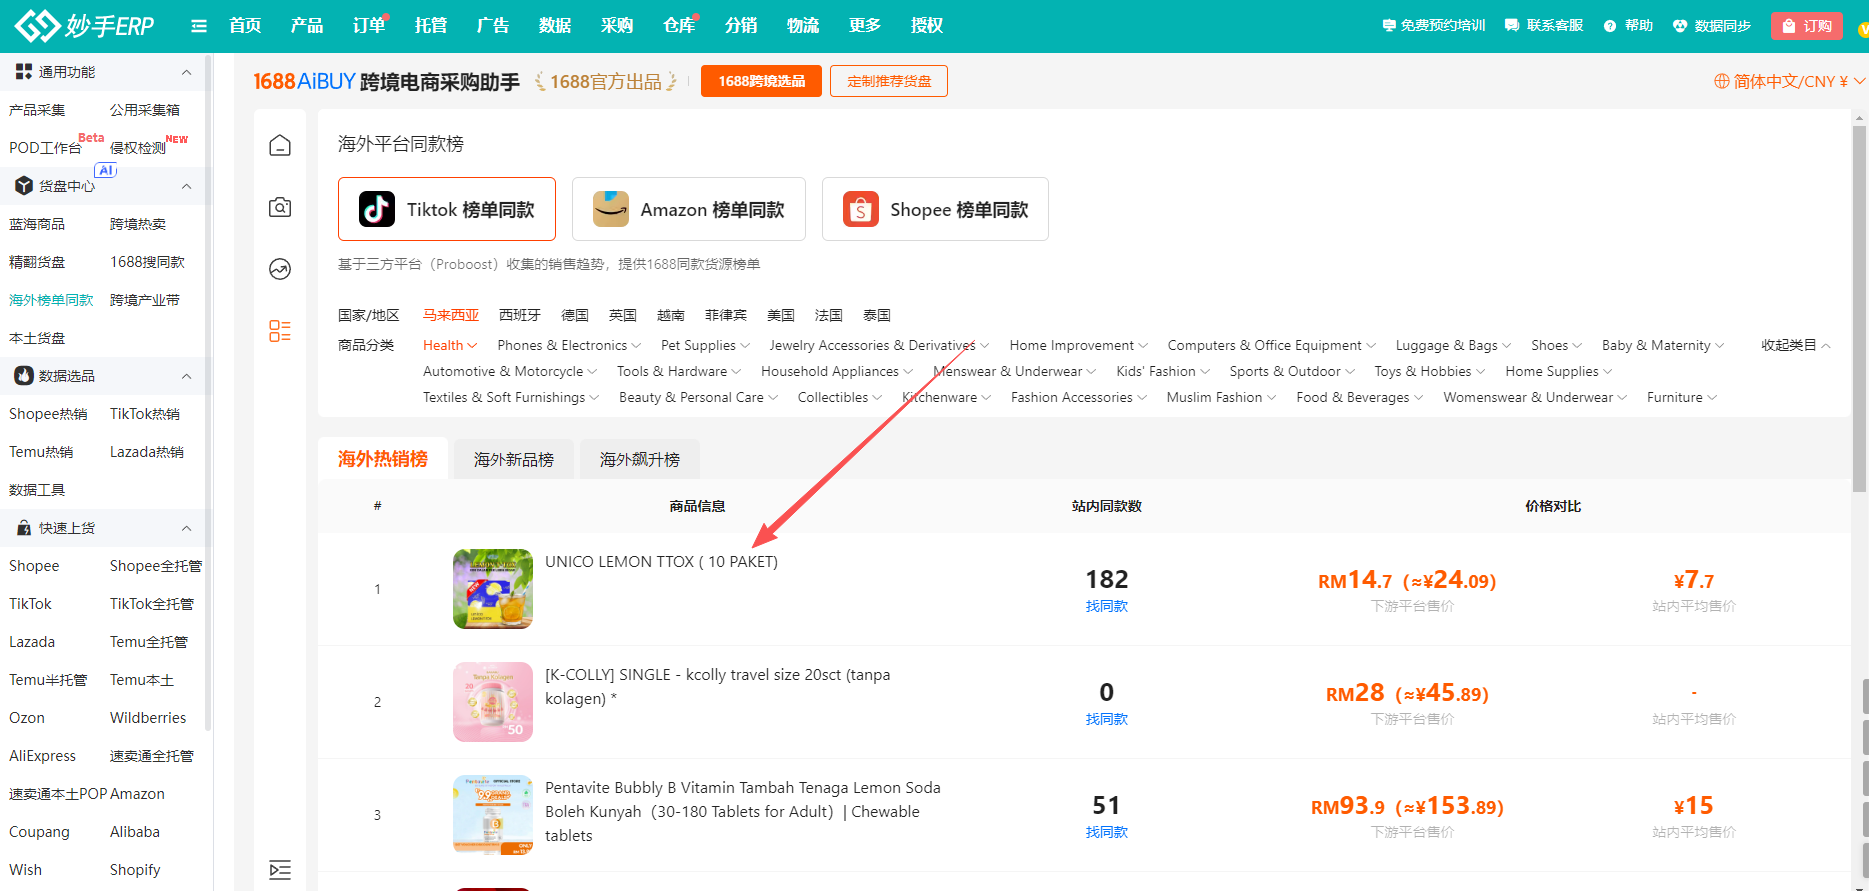Open 海外榜单同款 in left sidebar
1869x891 pixels.
51,300
